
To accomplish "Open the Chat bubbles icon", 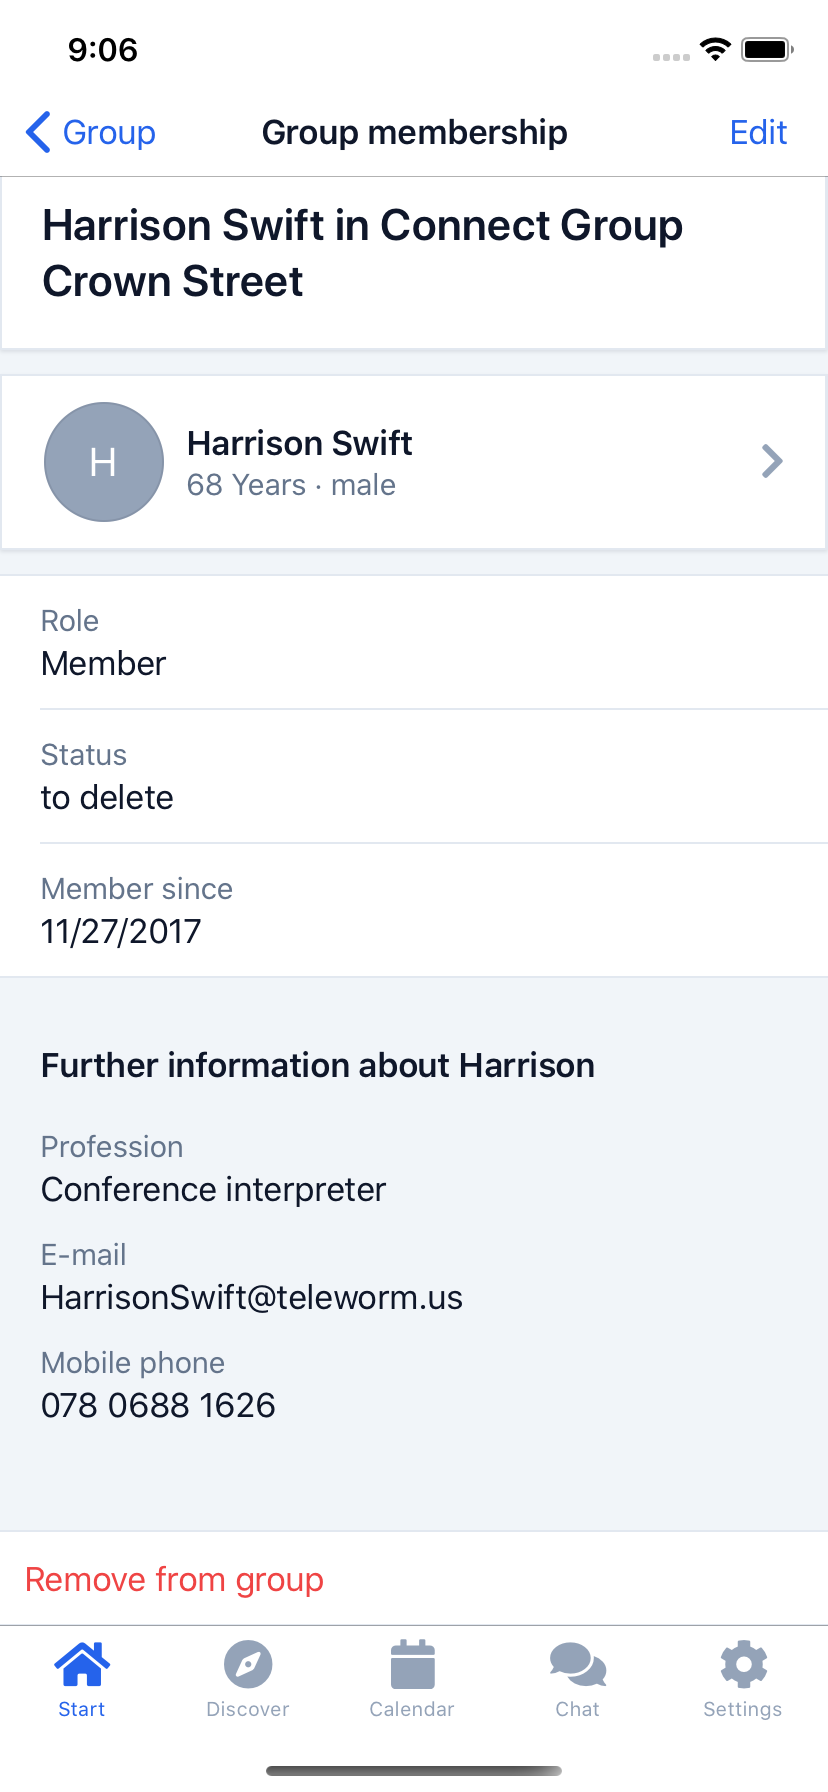I will pyautogui.click(x=578, y=1664).
